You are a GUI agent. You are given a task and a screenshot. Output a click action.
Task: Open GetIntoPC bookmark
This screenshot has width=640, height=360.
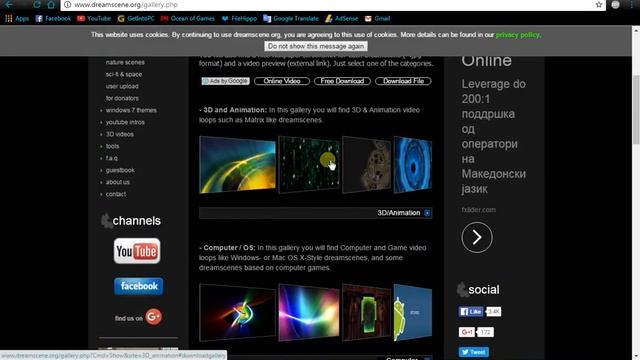point(136,18)
